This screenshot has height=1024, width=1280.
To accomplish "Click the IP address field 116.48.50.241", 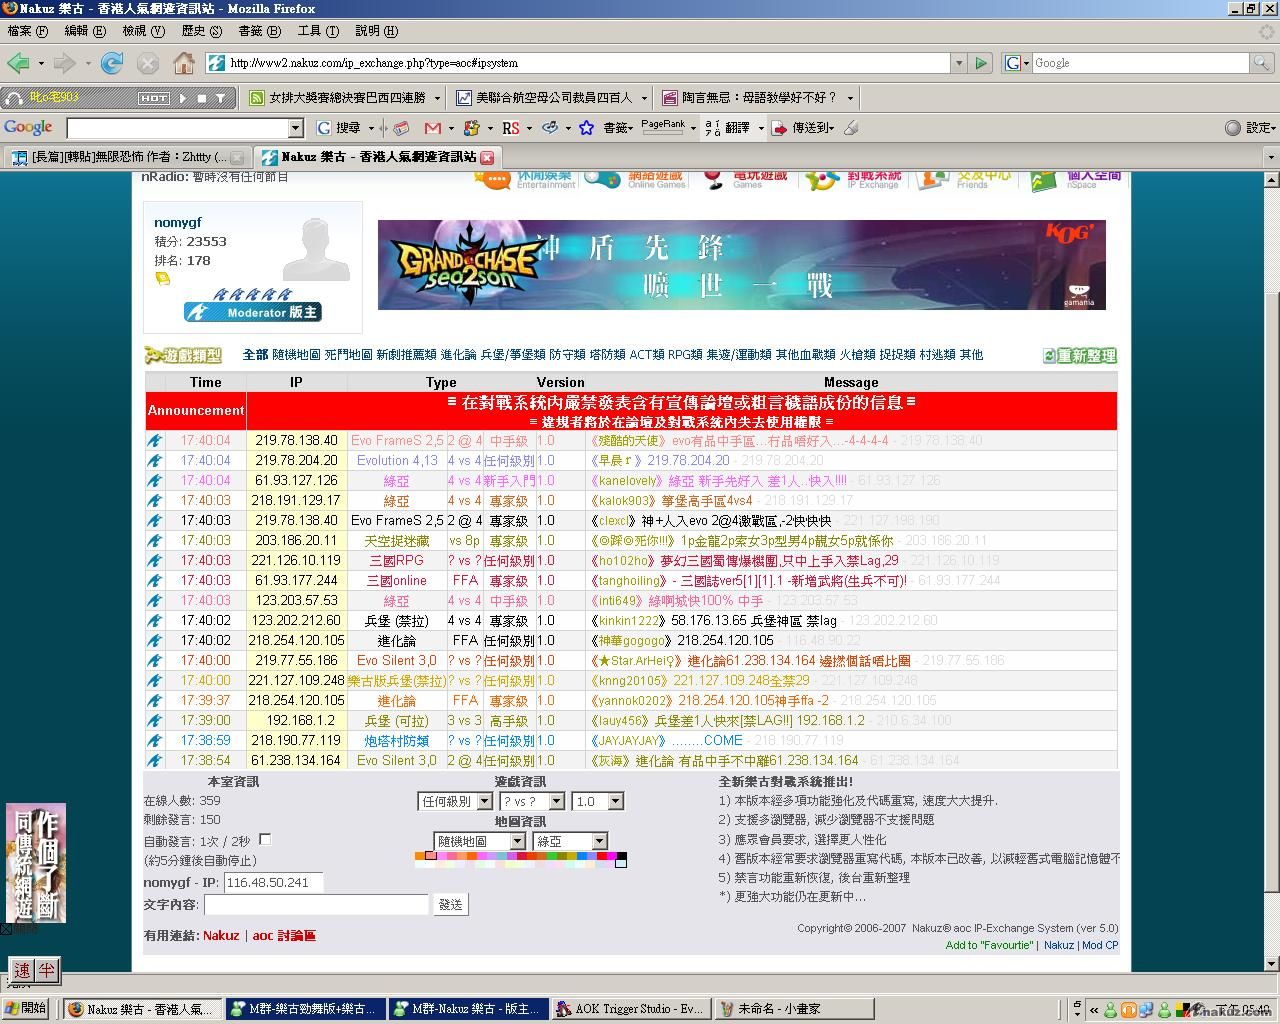I will coord(273,882).
